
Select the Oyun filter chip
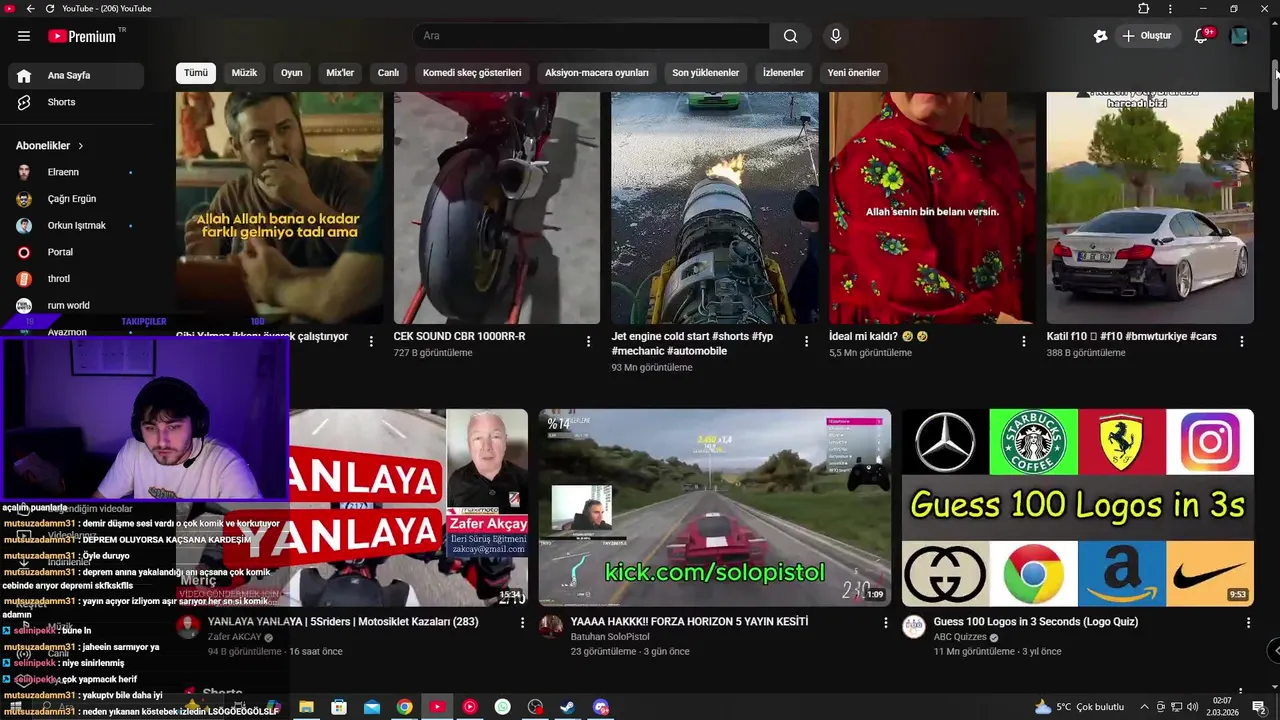click(292, 73)
